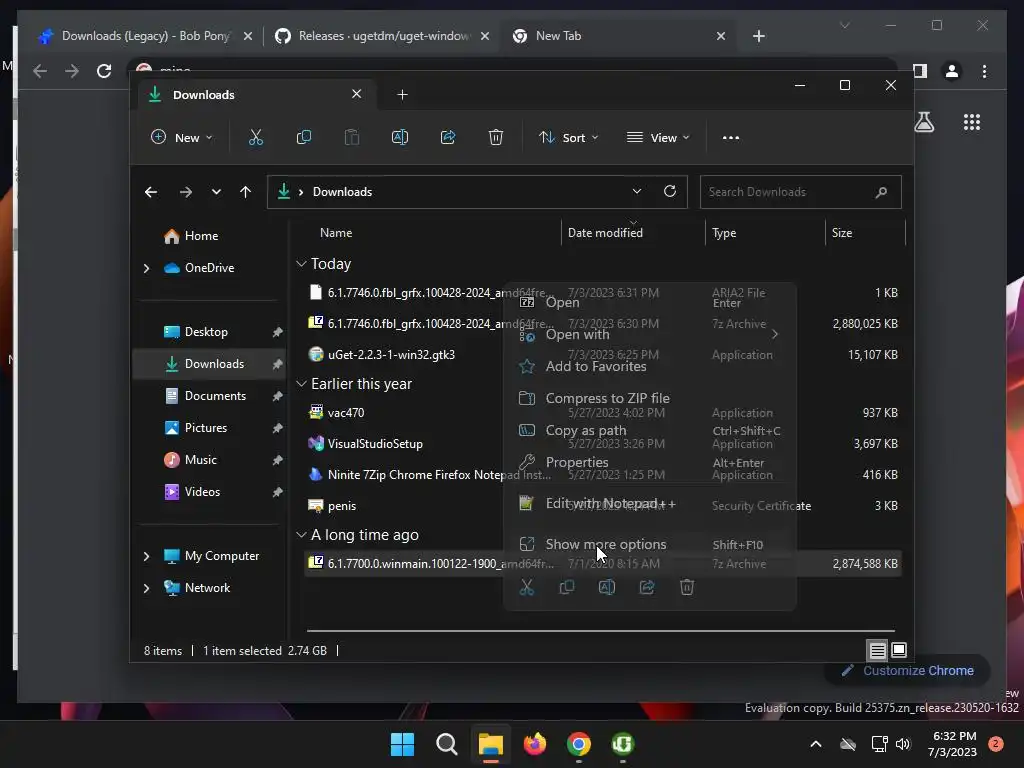Click the Copy icon in Explorer toolbar
Viewport: 1024px width, 768px height.
tap(304, 137)
